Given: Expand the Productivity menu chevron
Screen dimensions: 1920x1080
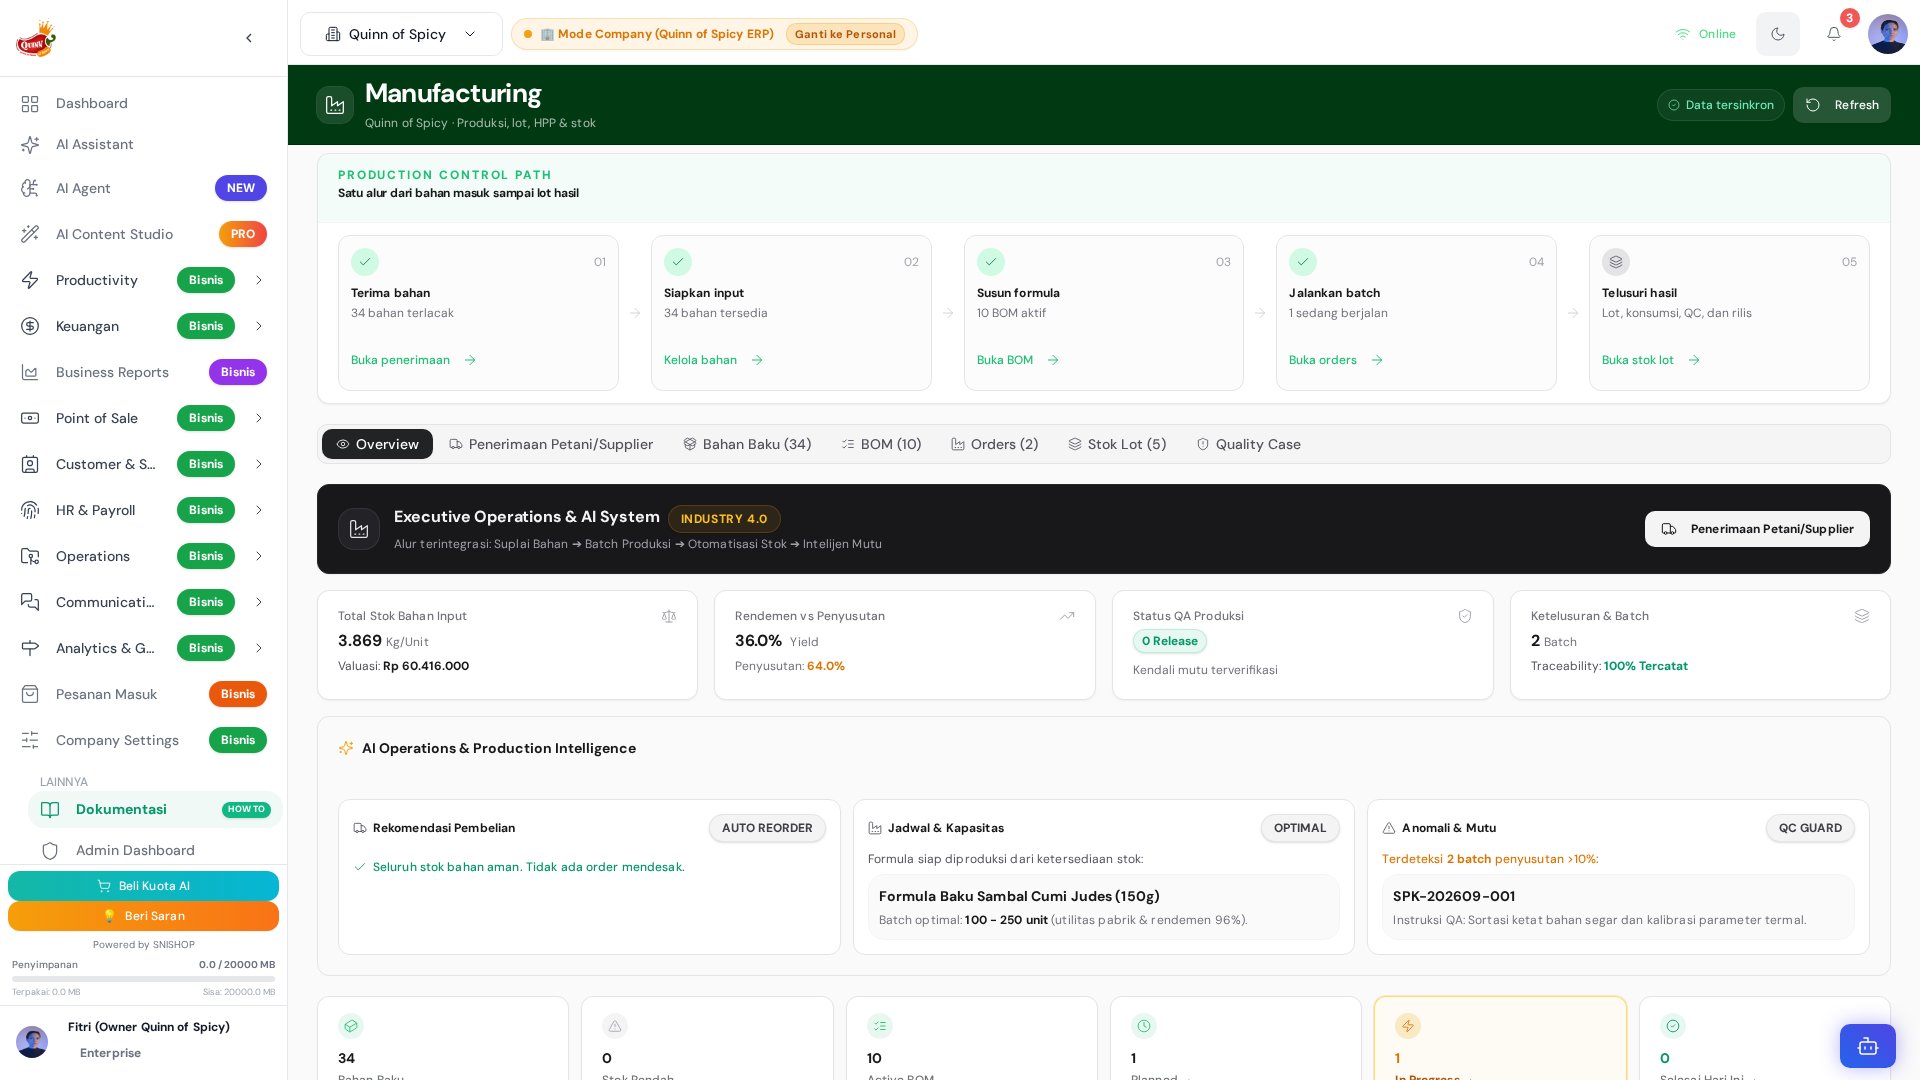Looking at the screenshot, I should (259, 280).
